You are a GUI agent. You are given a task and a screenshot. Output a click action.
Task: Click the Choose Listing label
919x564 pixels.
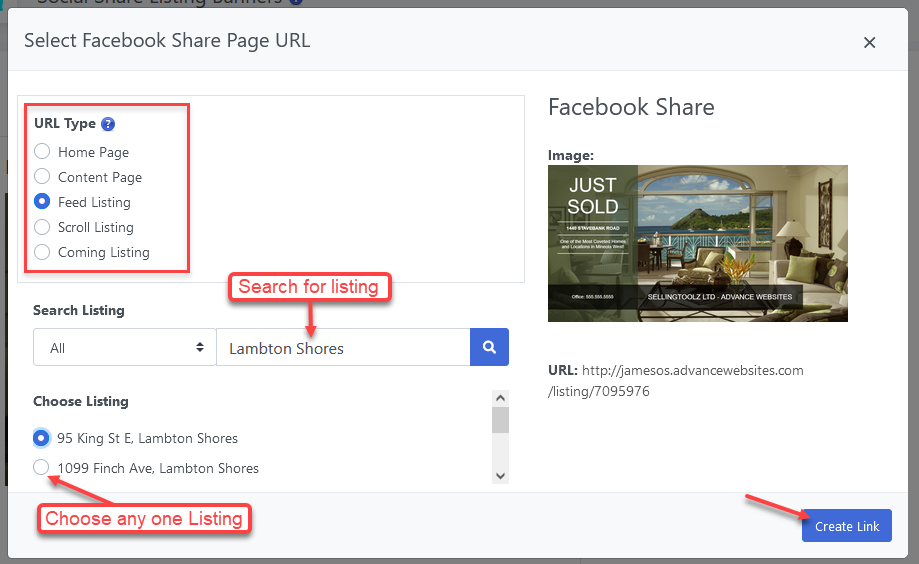[81, 402]
